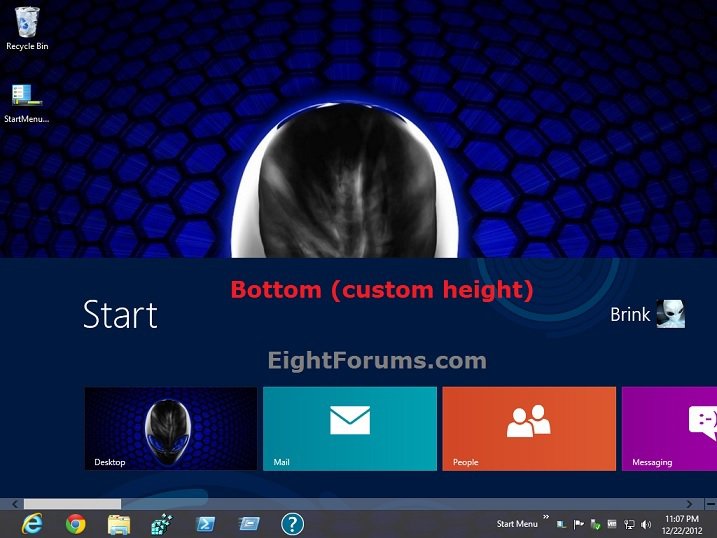
Task: Click the Brink user account picture
Action: [671, 314]
